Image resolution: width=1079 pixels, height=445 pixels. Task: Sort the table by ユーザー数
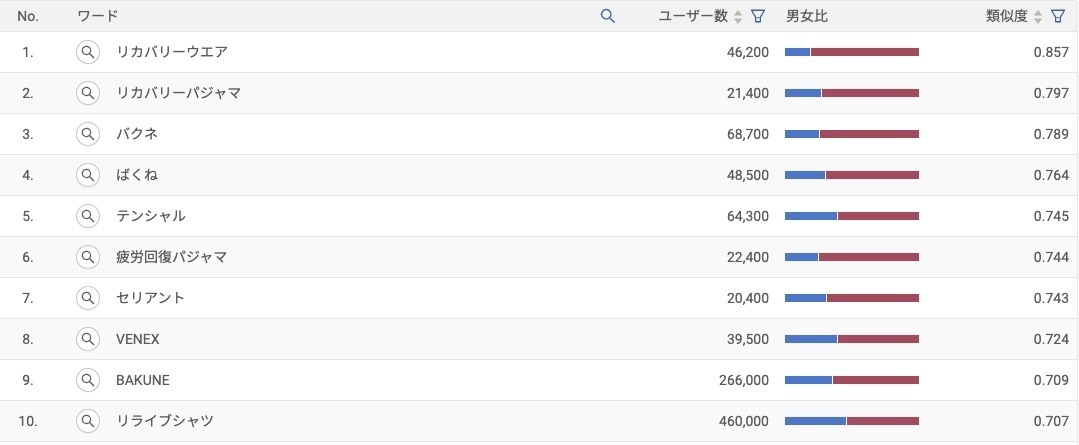click(738, 16)
